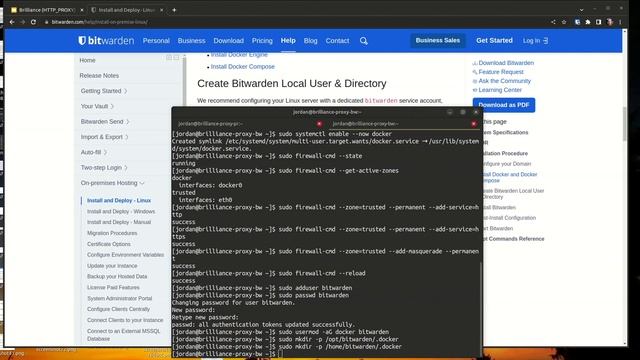Select the first terminal tab jordan@brilliance-proxy-pr

point(250,124)
